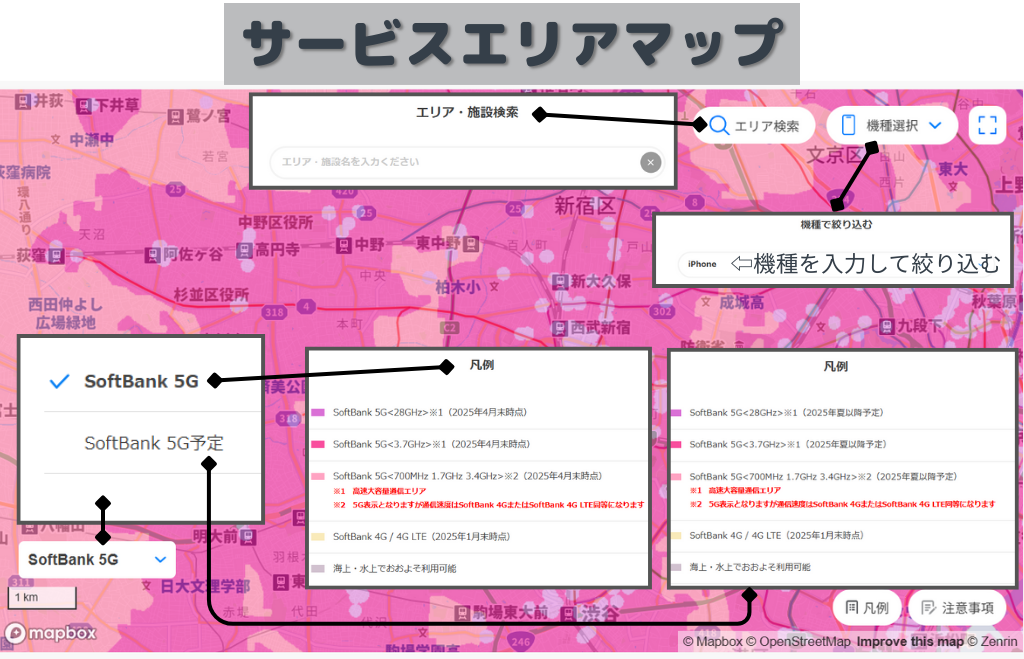Click the 西武新宿 station icon
Viewport: 1024px width, 659px height.
560,328
